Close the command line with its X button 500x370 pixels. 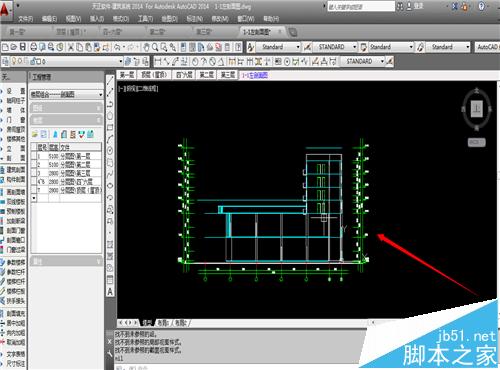click(110, 342)
